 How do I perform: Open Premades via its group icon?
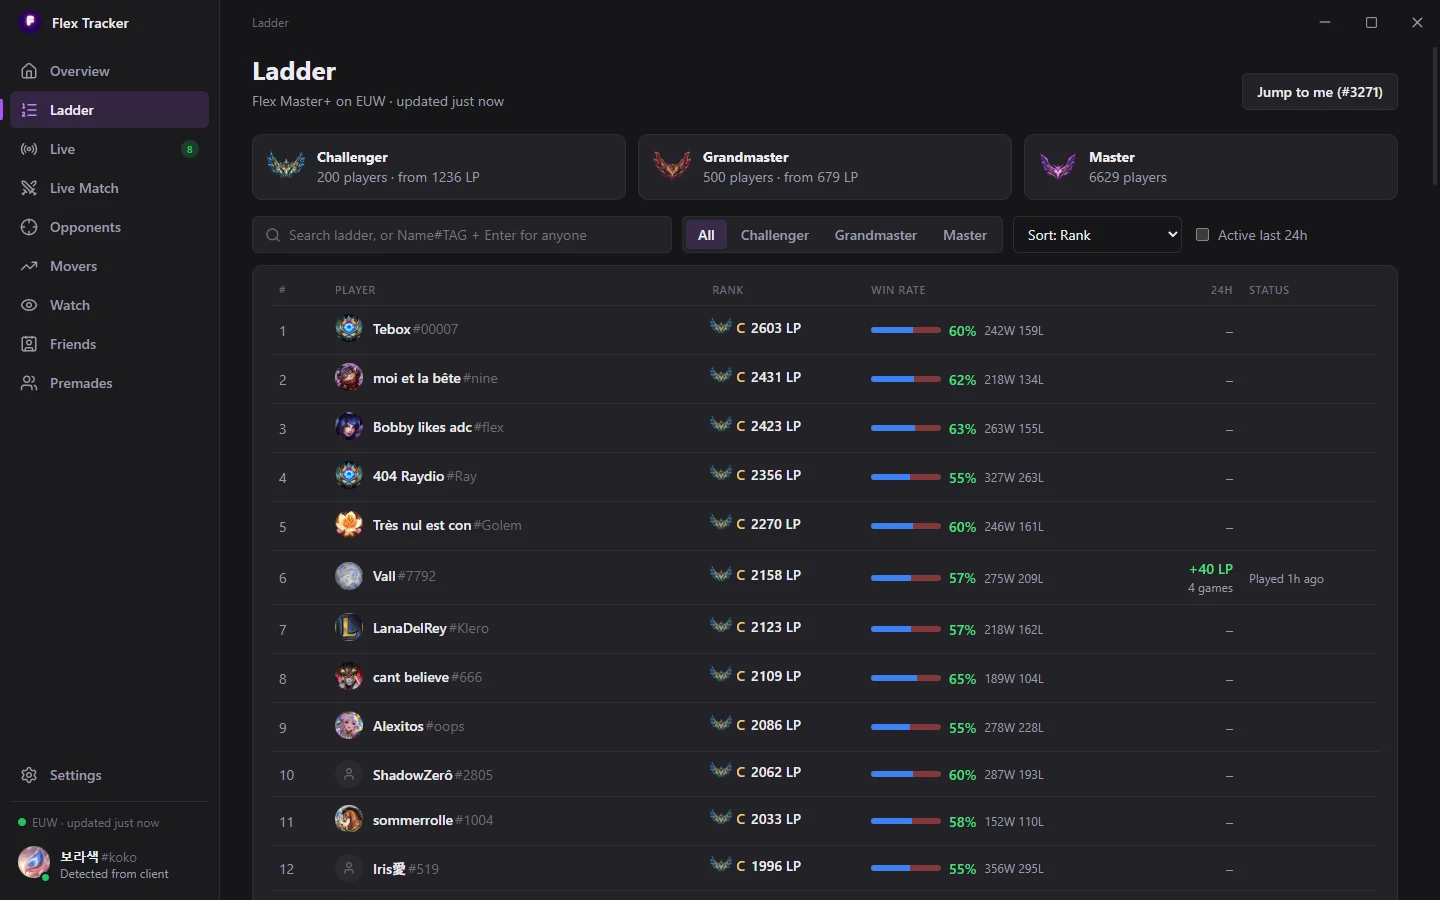[29, 383]
